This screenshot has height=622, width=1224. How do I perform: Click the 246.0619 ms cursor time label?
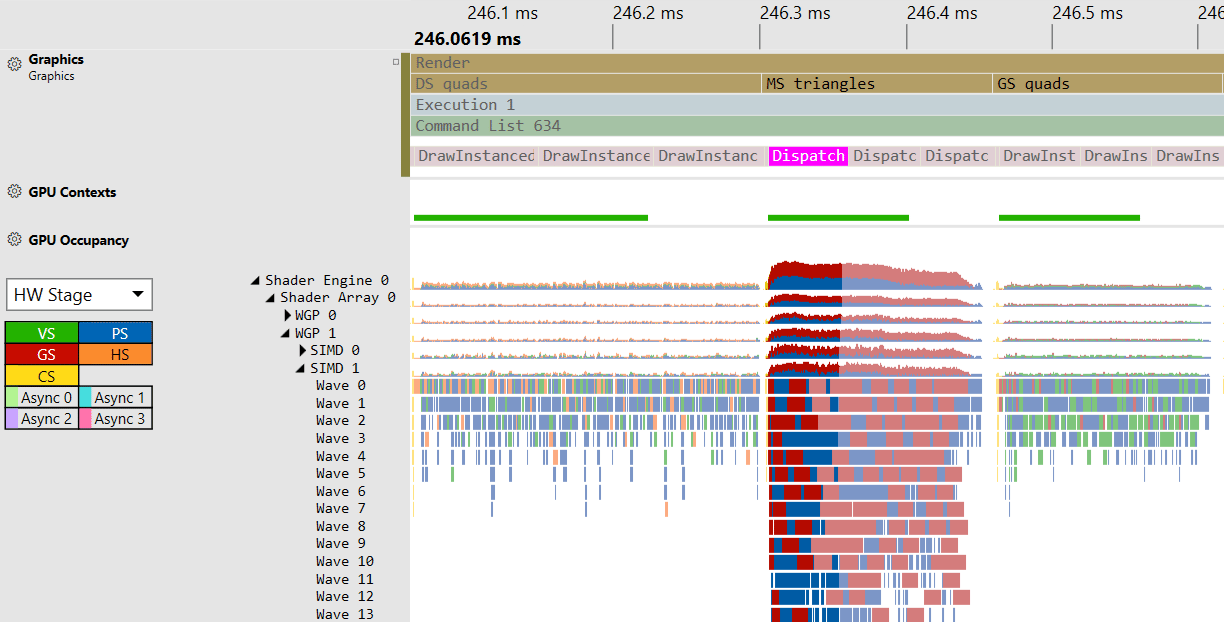[x=467, y=40]
